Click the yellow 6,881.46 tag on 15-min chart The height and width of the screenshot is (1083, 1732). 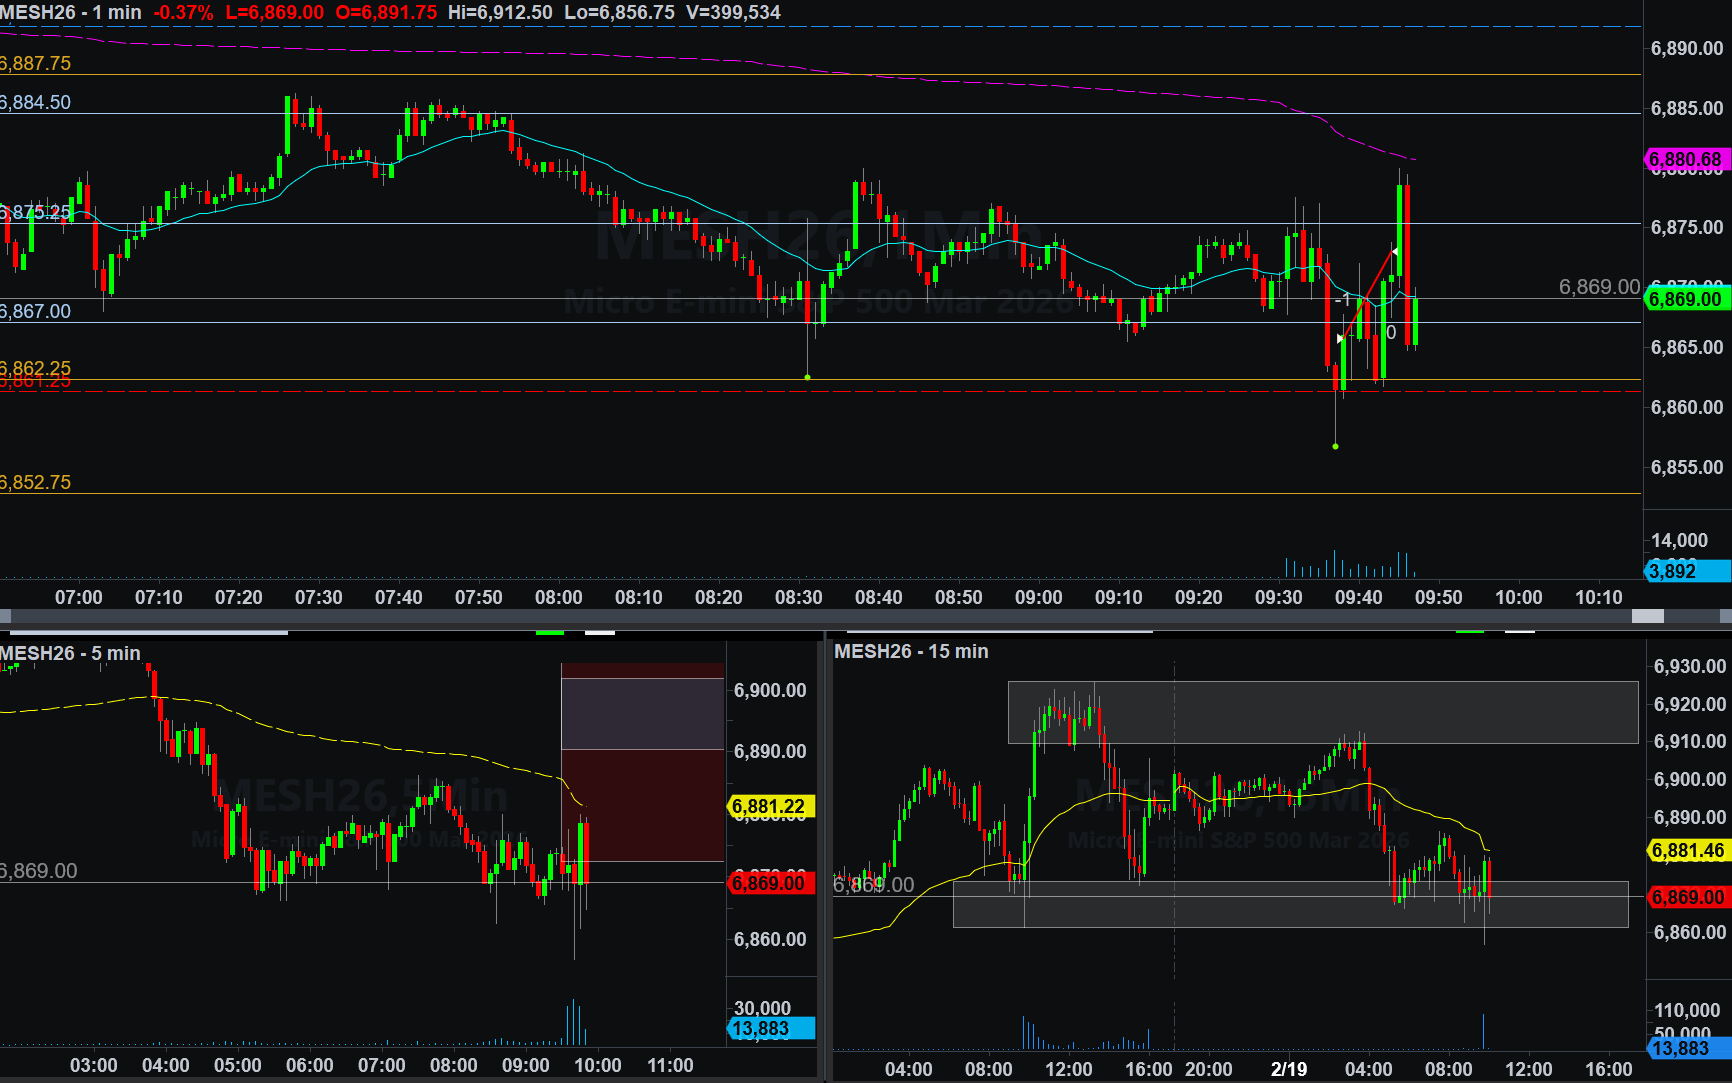click(1688, 851)
